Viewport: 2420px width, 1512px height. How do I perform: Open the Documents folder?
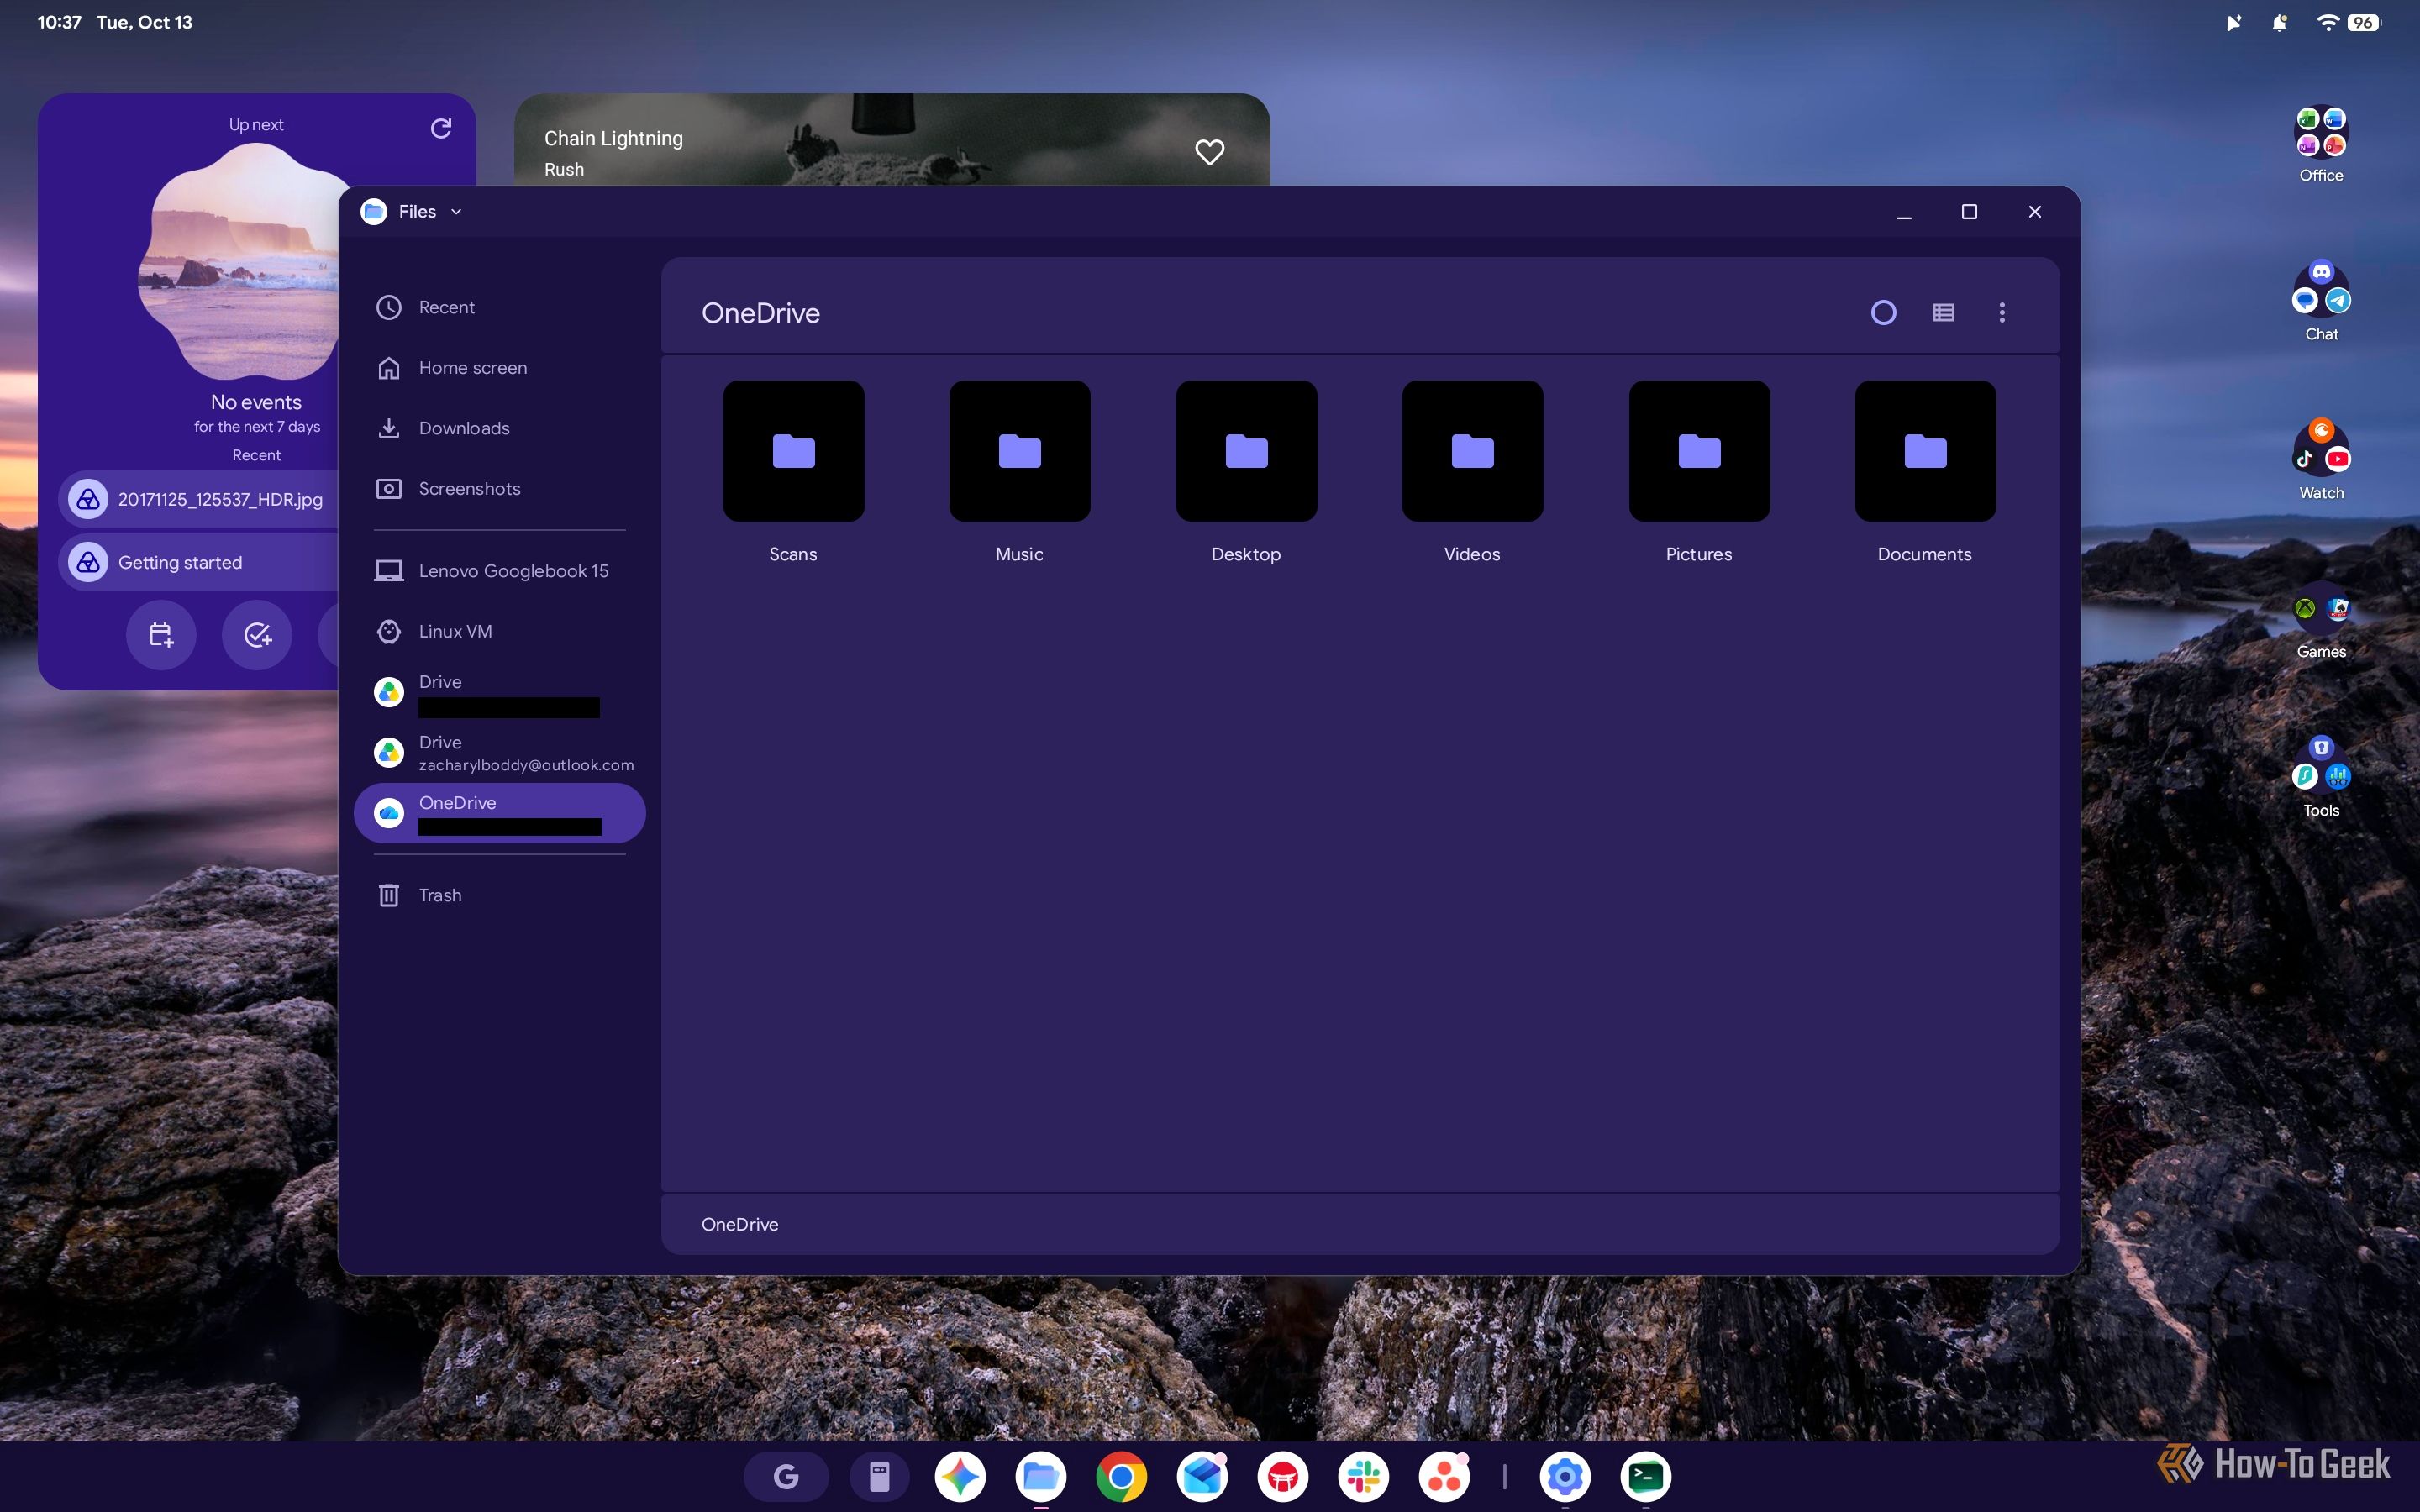coord(1925,472)
